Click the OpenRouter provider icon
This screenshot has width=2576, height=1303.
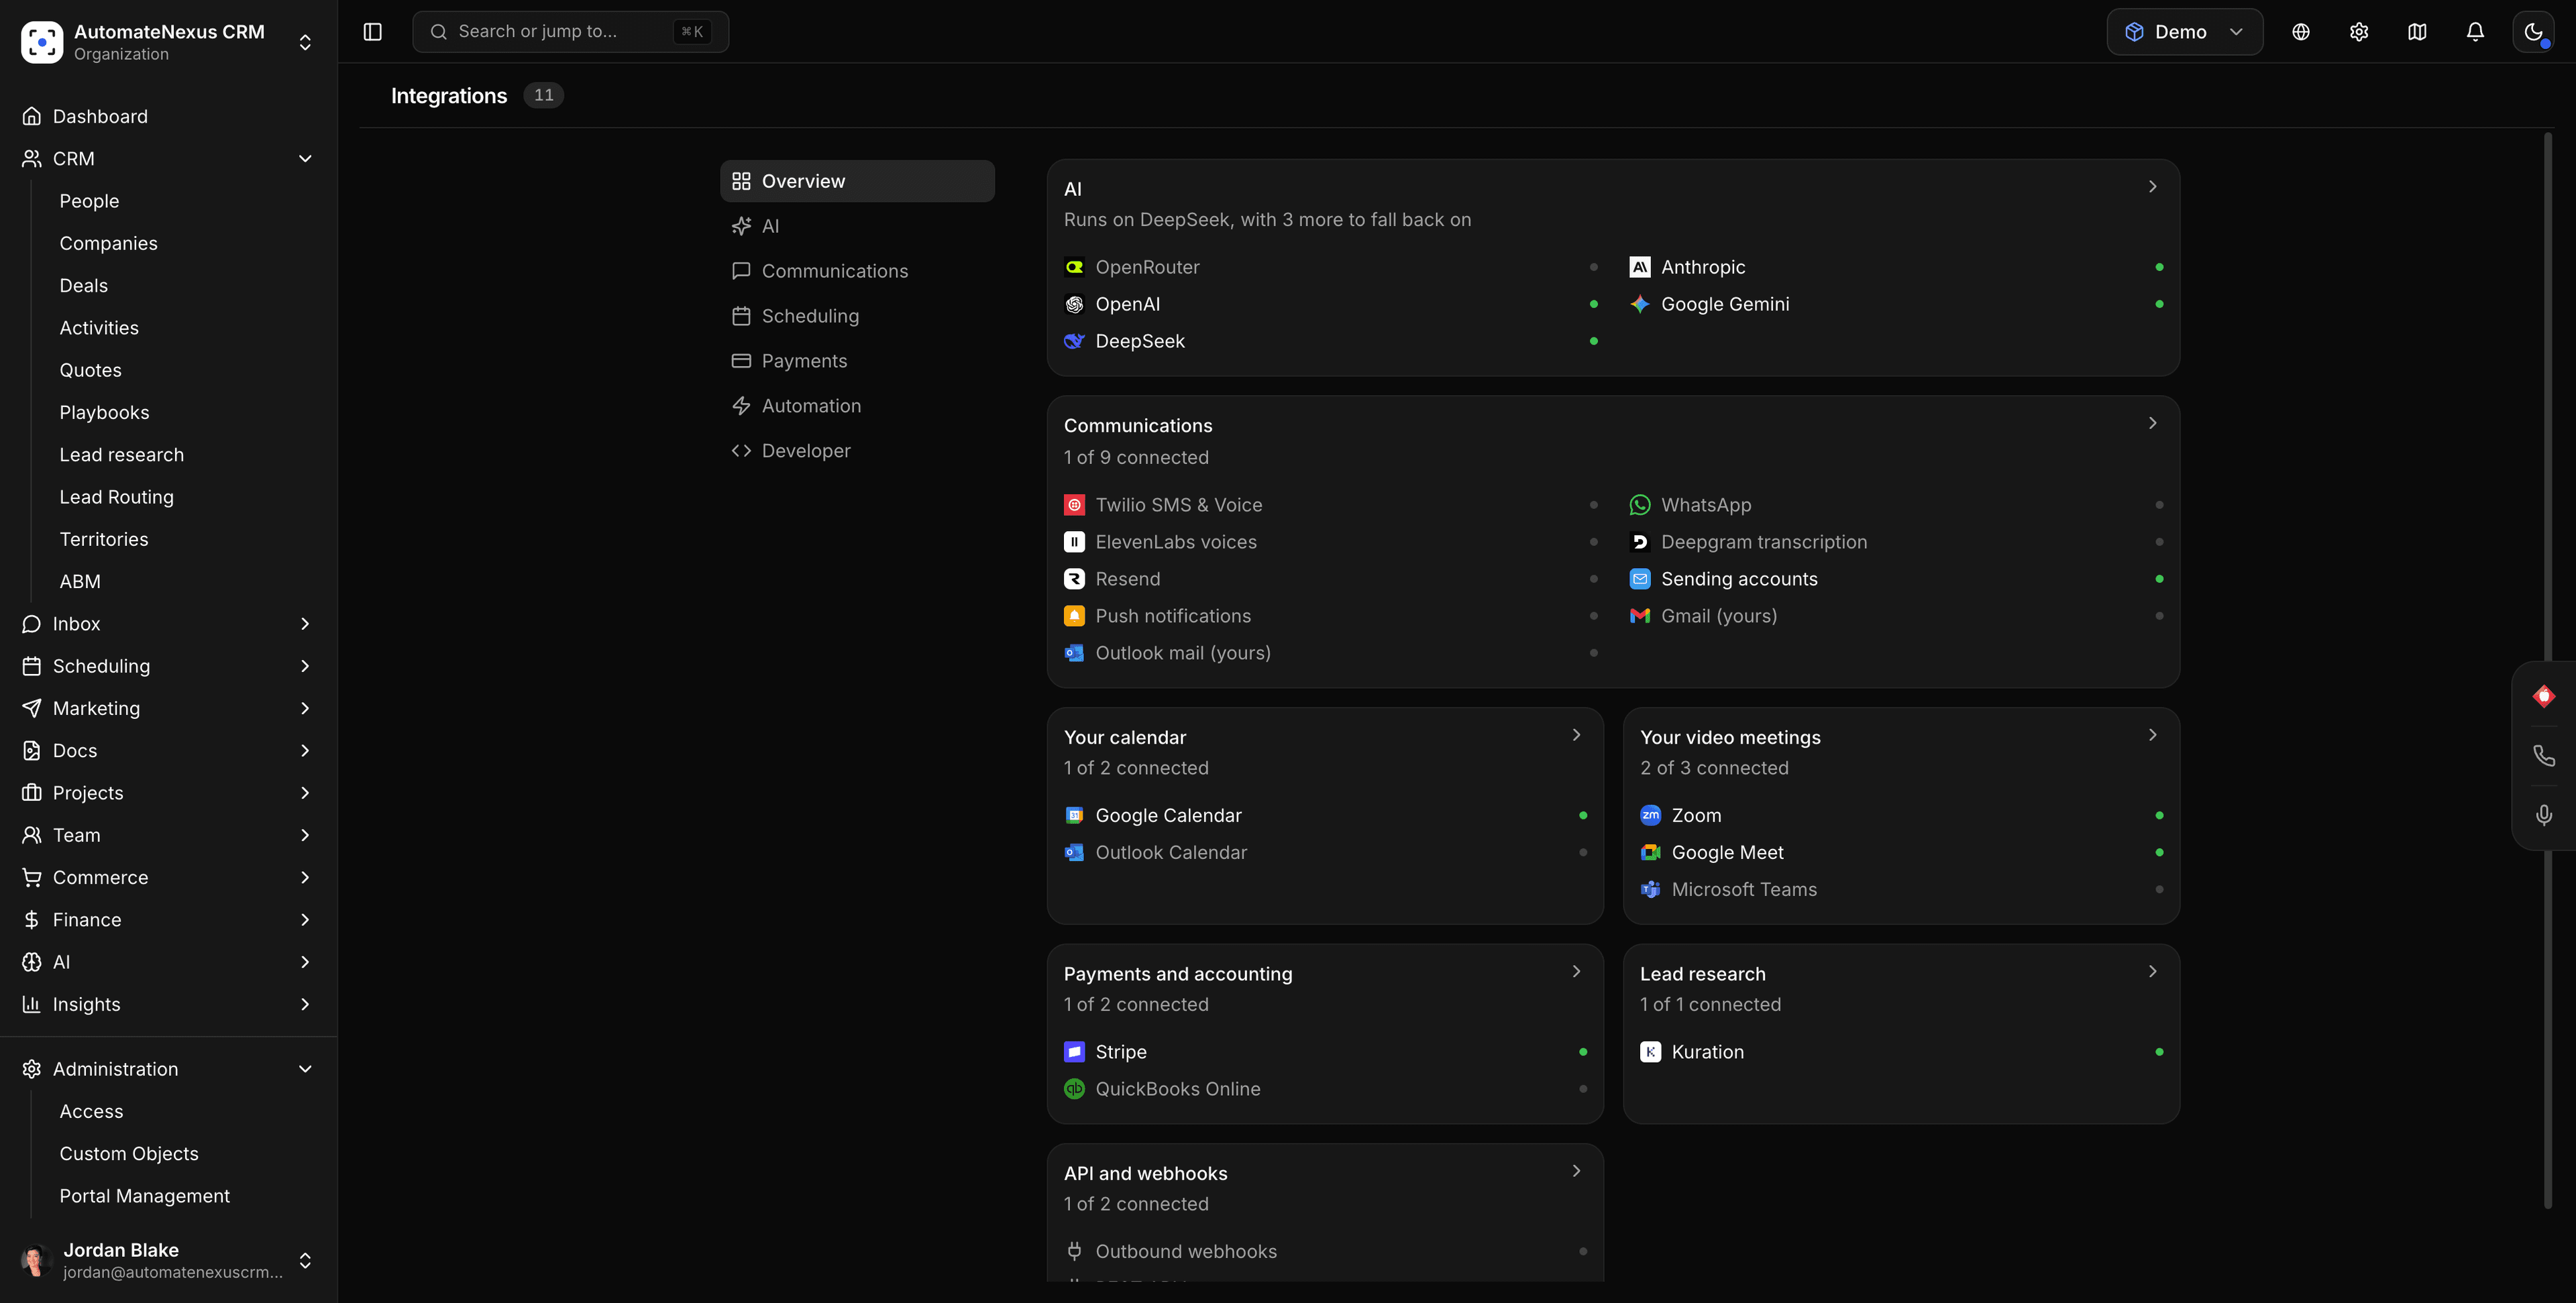pyautogui.click(x=1074, y=267)
